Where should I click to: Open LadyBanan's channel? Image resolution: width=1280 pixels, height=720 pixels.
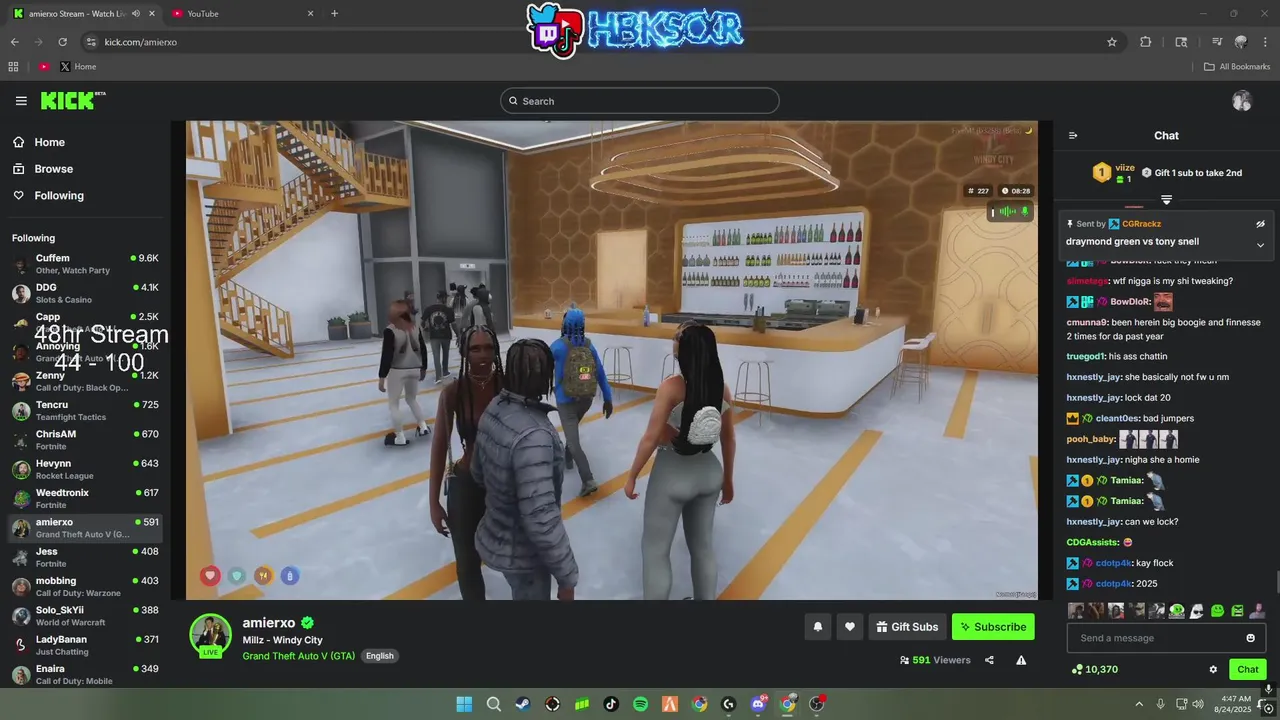click(86, 645)
